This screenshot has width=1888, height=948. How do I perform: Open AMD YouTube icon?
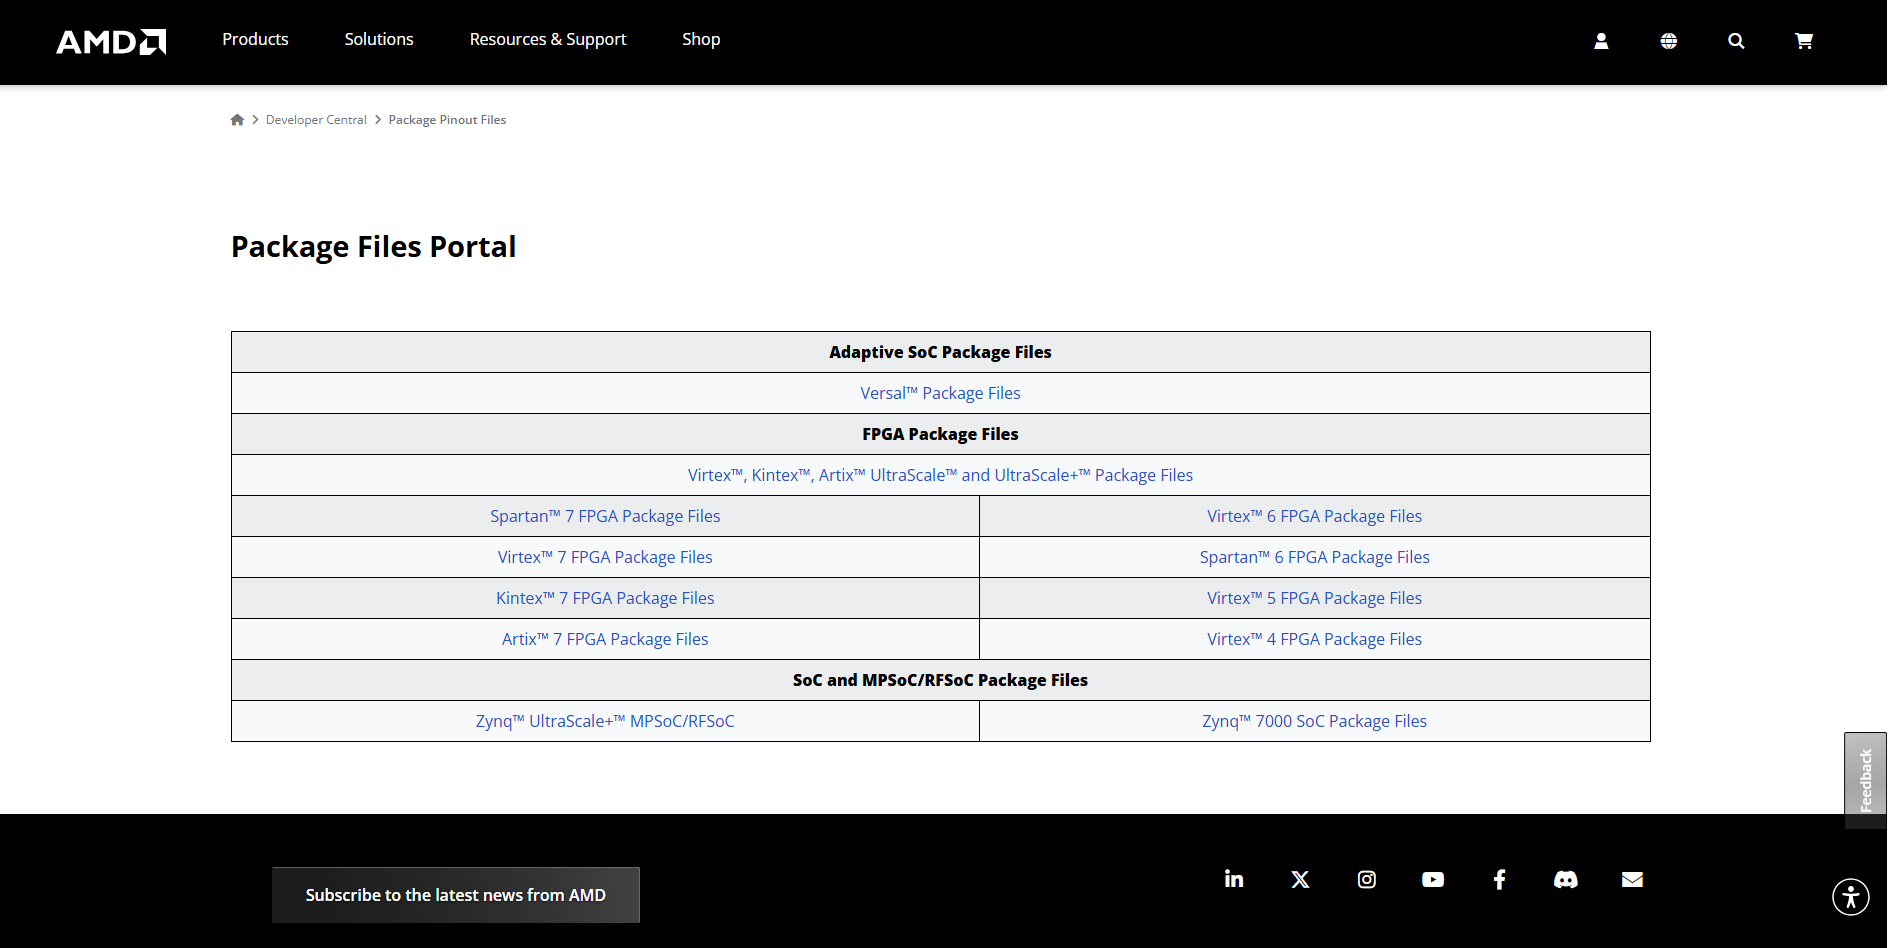[1433, 879]
